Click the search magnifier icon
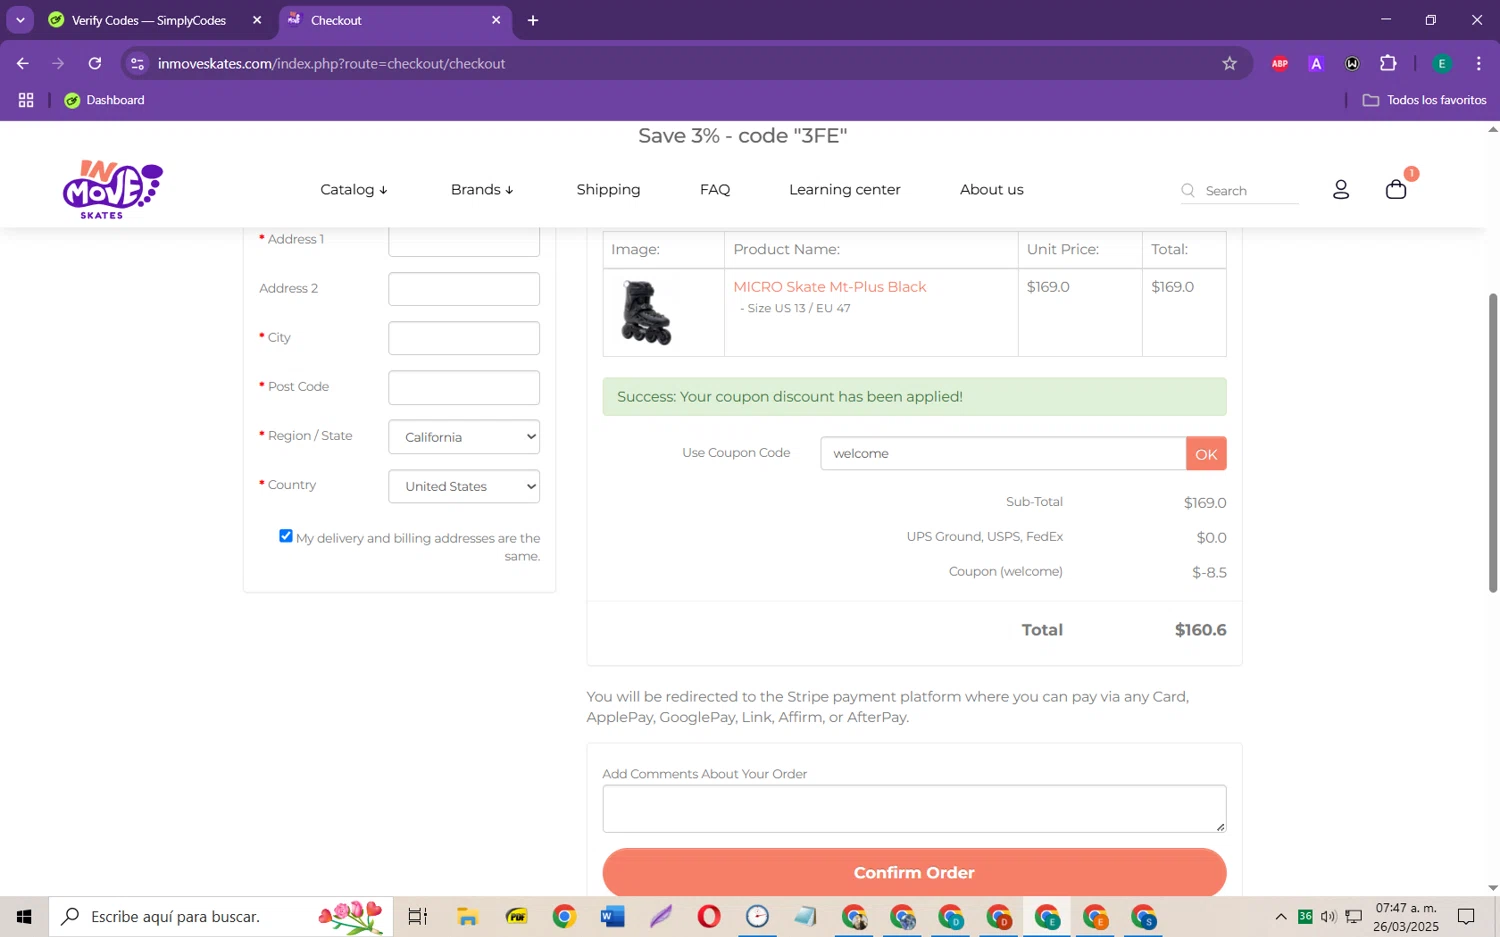The height and width of the screenshot is (937, 1500). 1188,190
